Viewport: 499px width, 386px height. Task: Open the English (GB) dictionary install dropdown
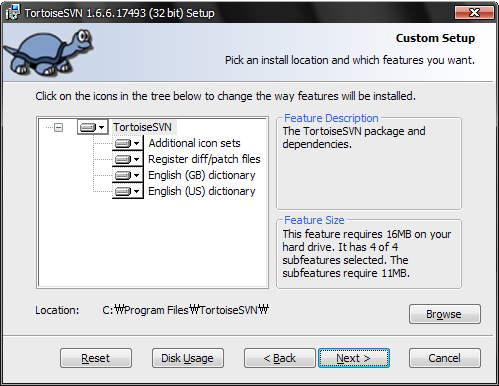click(x=128, y=175)
